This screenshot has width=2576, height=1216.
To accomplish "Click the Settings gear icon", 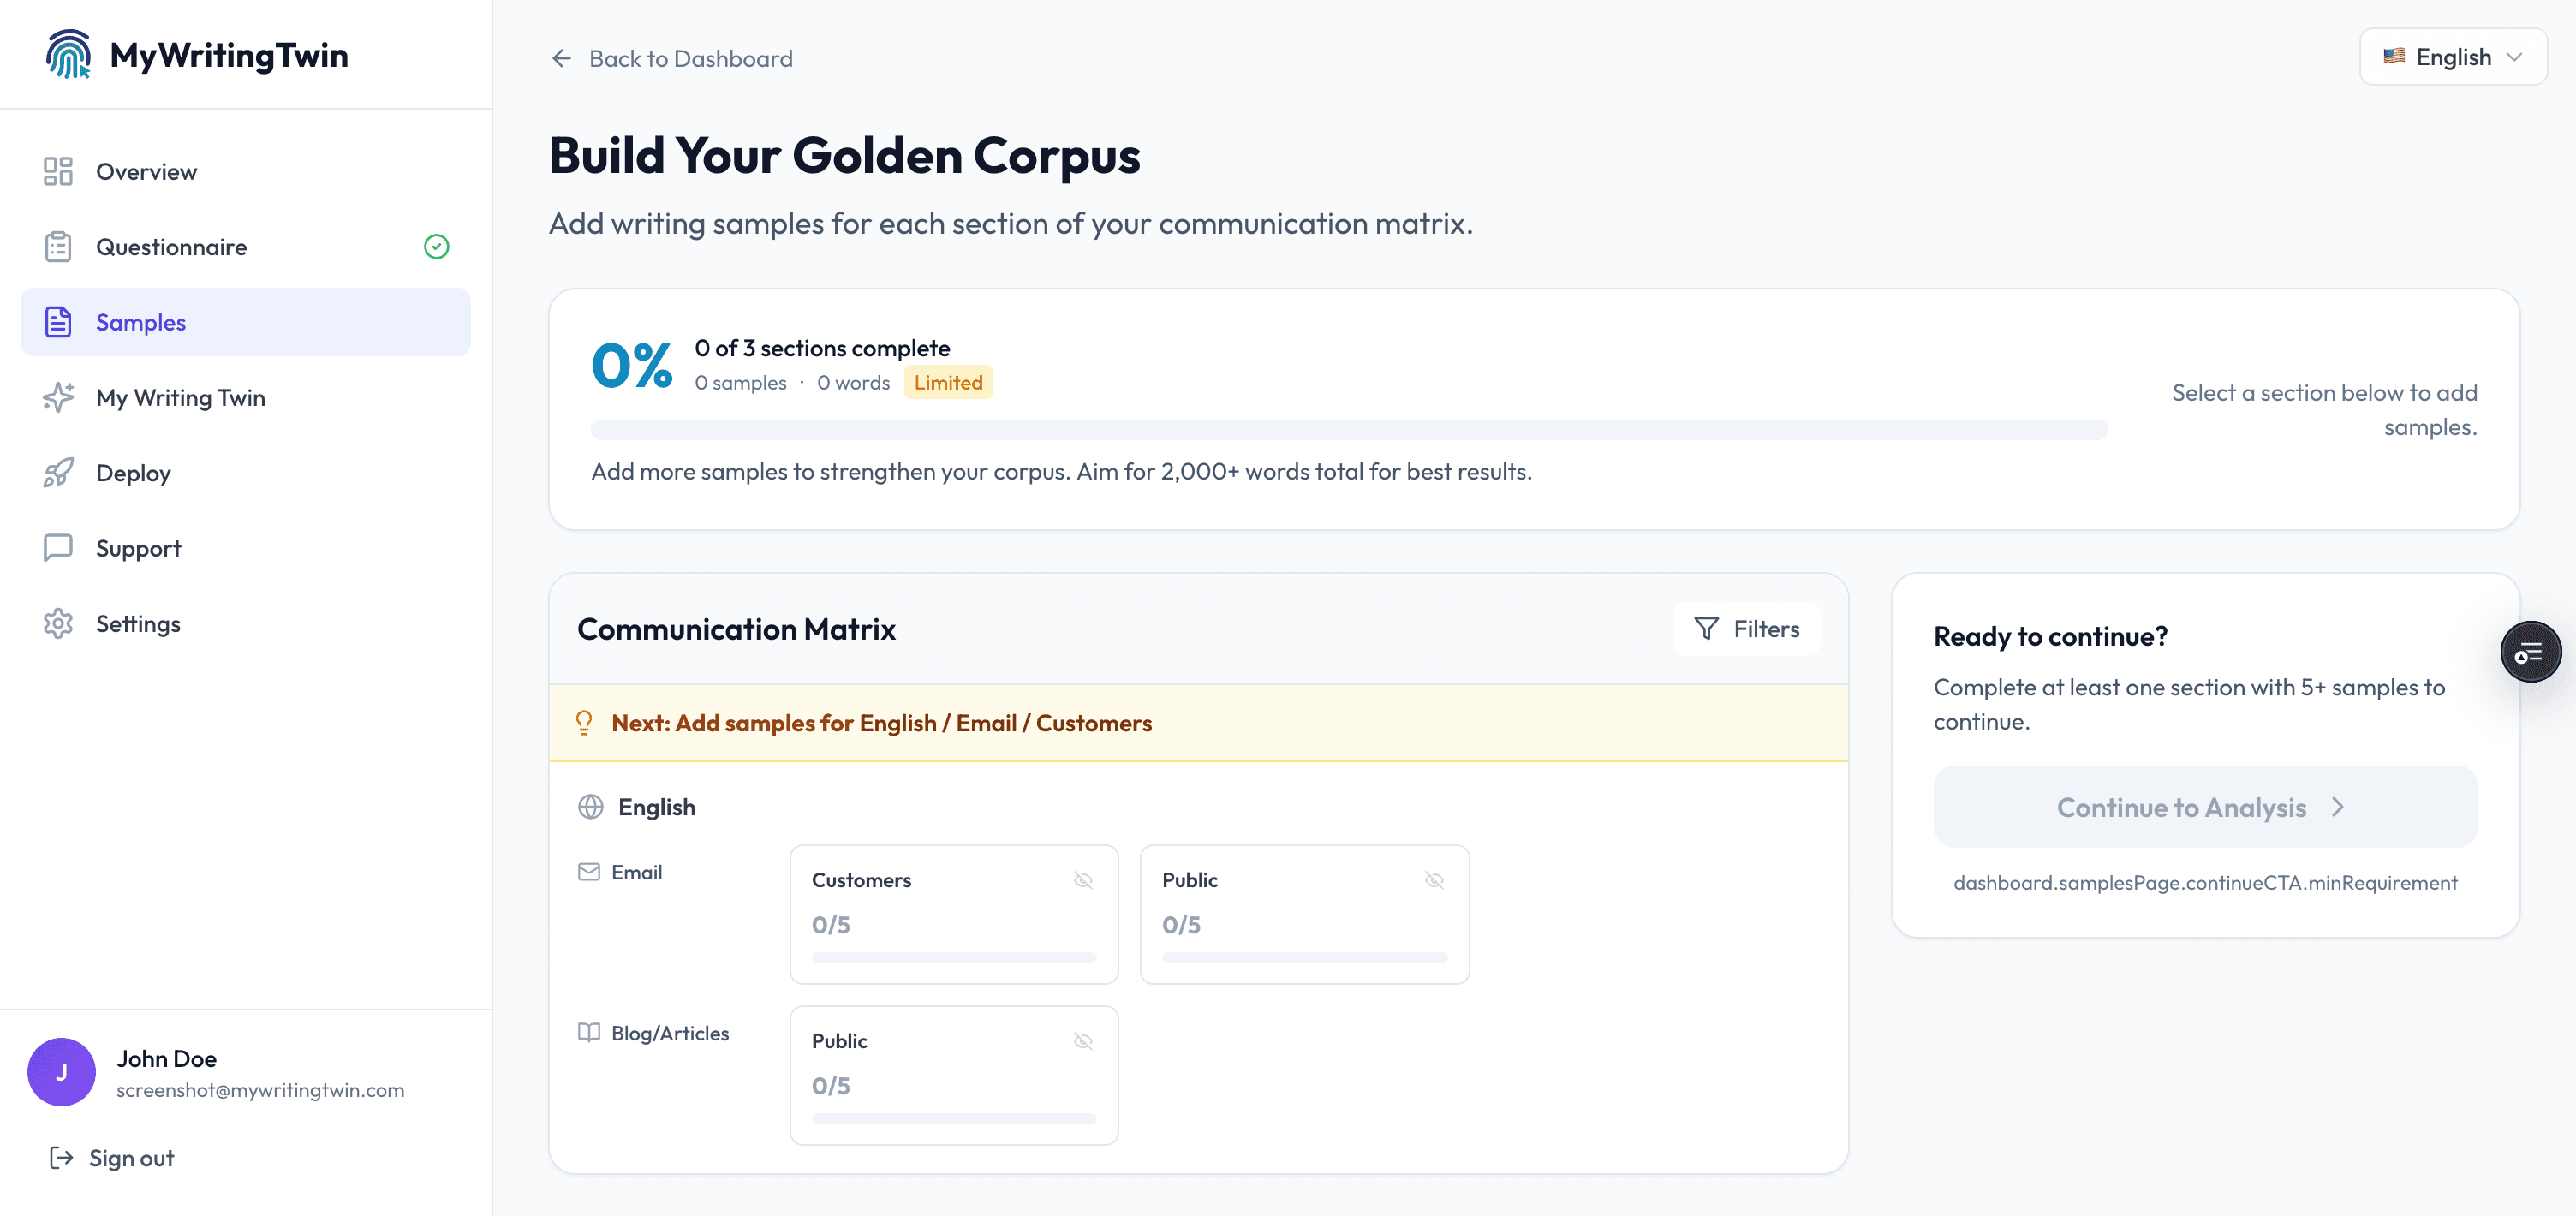I will [x=58, y=624].
